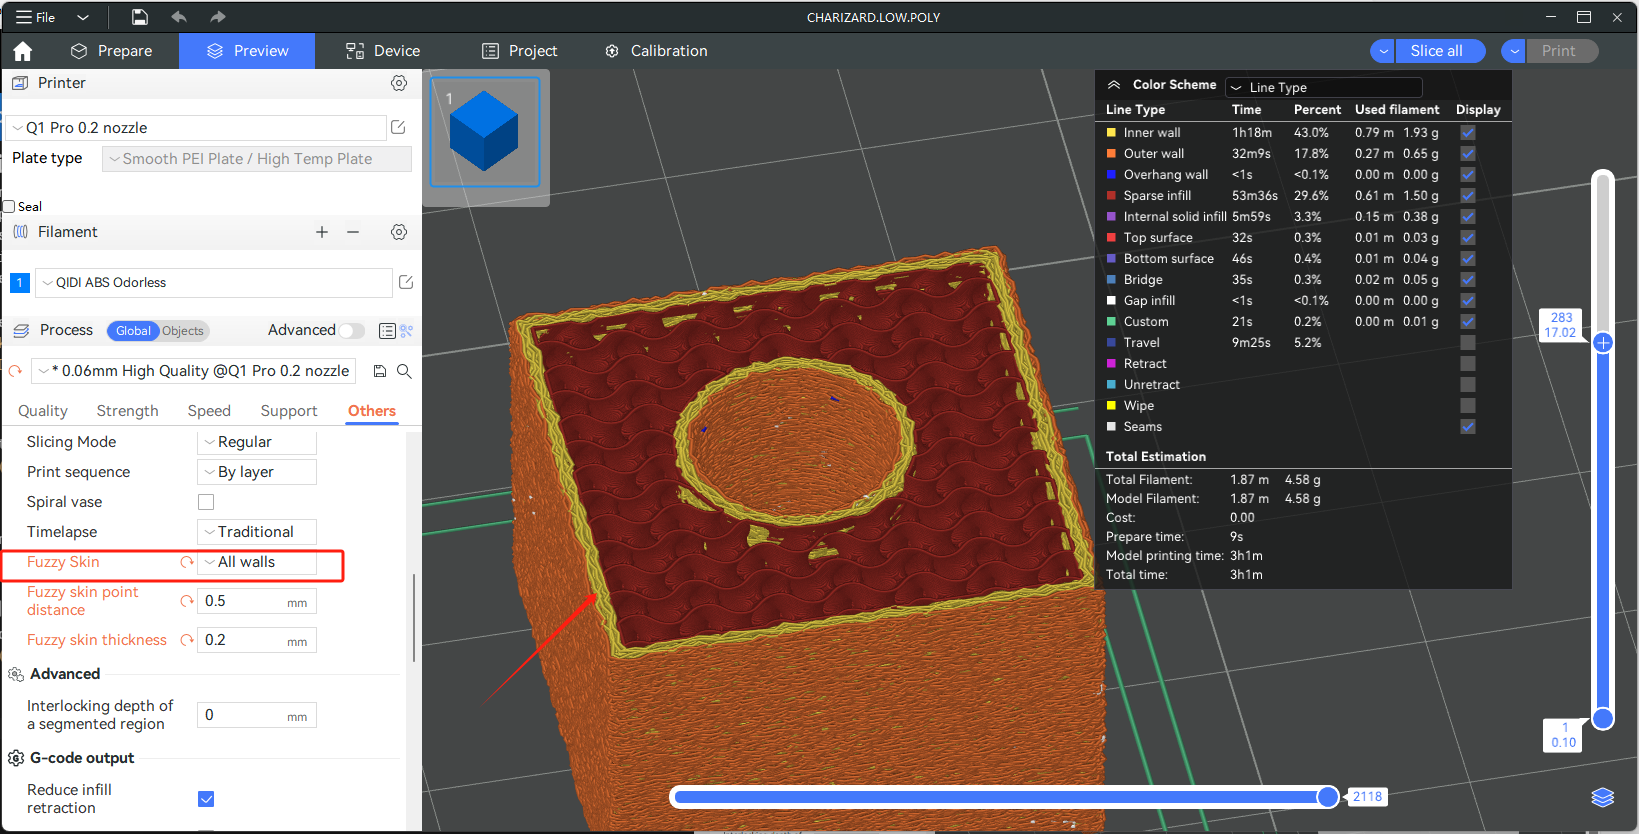Click the Undo arrow icon

coord(179,17)
